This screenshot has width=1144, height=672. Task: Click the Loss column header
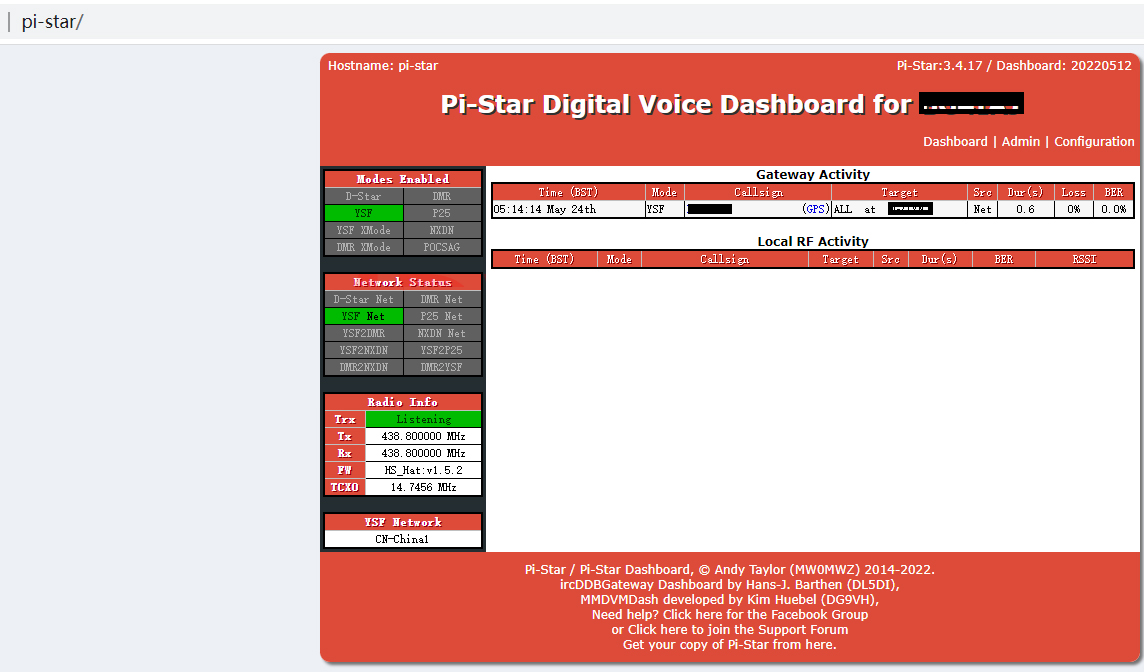[1073, 192]
